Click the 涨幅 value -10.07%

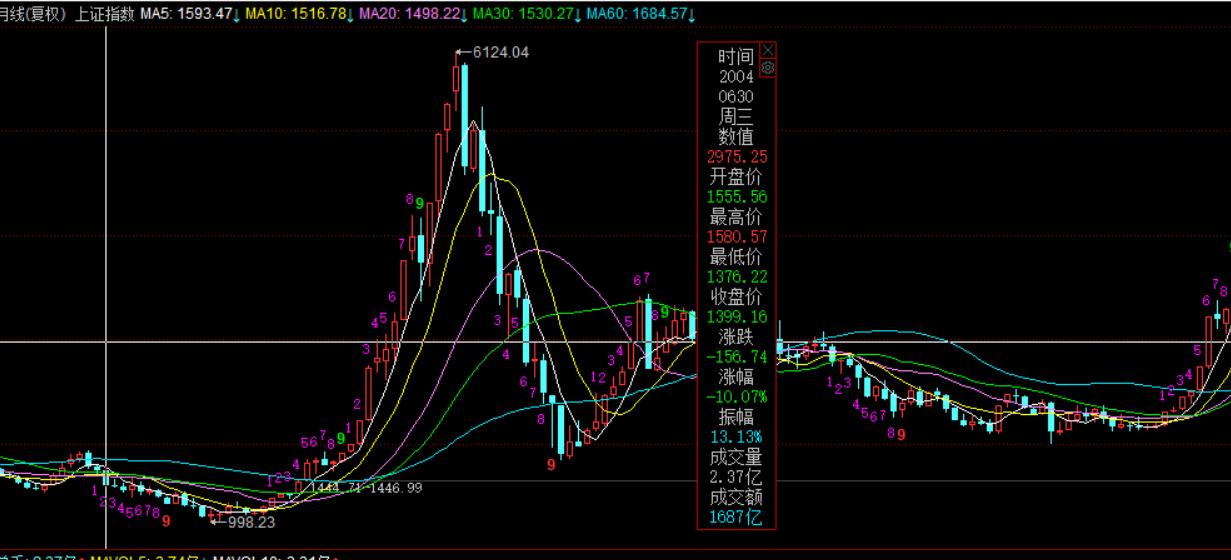pos(736,397)
